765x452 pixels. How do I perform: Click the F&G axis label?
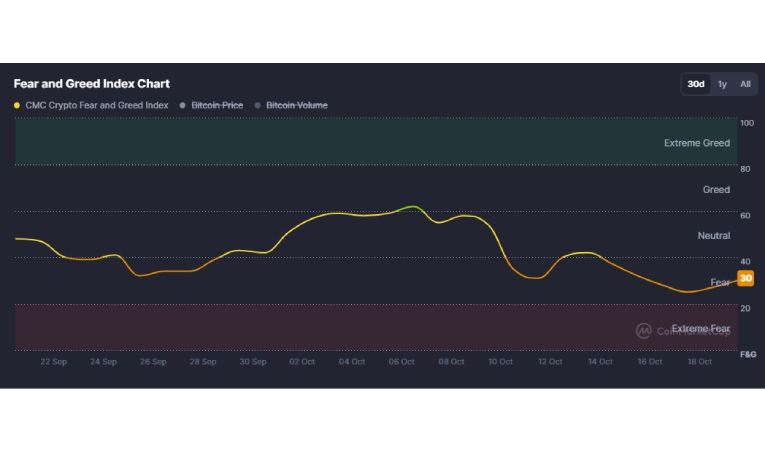click(x=747, y=355)
